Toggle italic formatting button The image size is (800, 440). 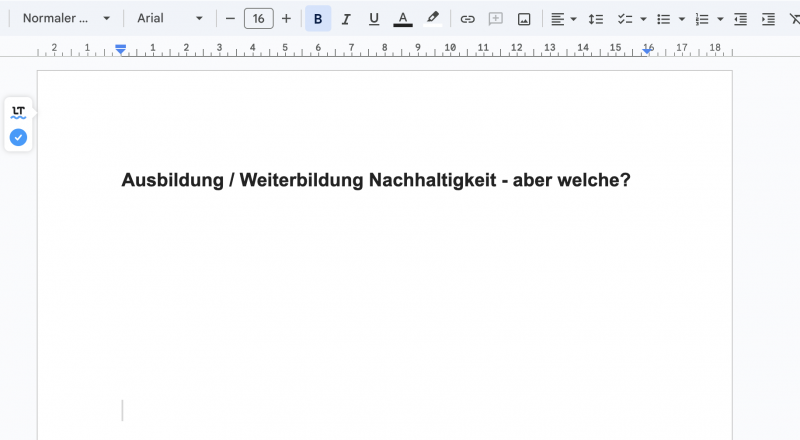(x=346, y=19)
